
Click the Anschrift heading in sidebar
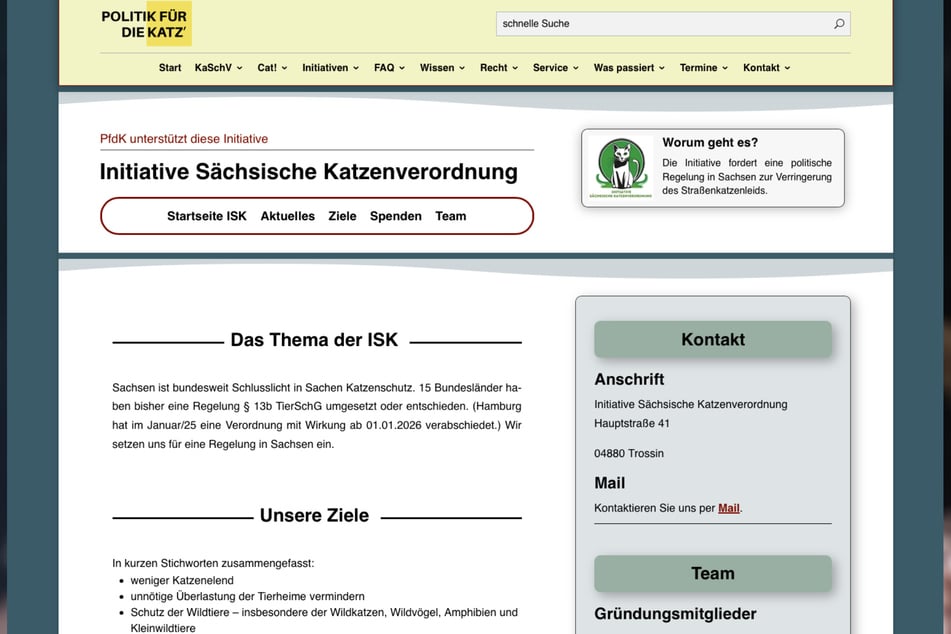629,379
